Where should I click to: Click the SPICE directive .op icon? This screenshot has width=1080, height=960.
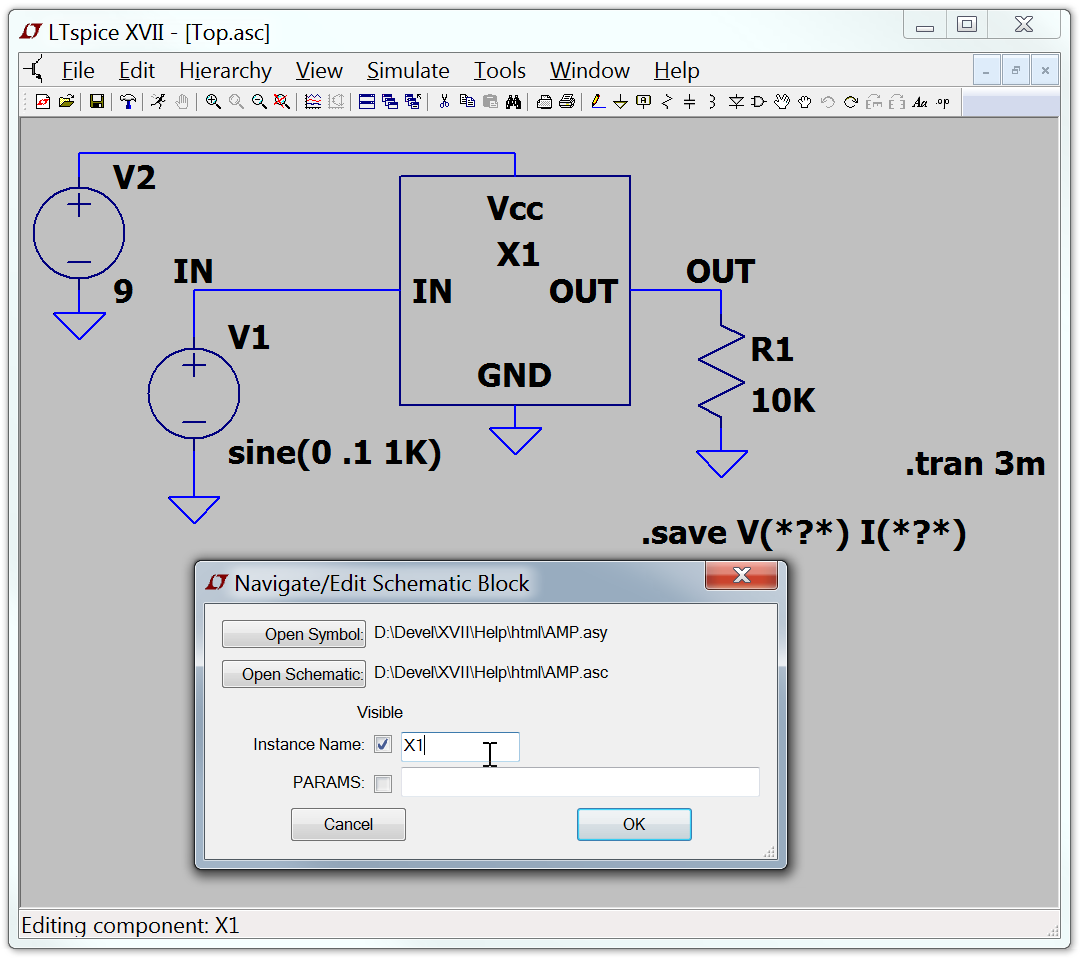tap(943, 101)
